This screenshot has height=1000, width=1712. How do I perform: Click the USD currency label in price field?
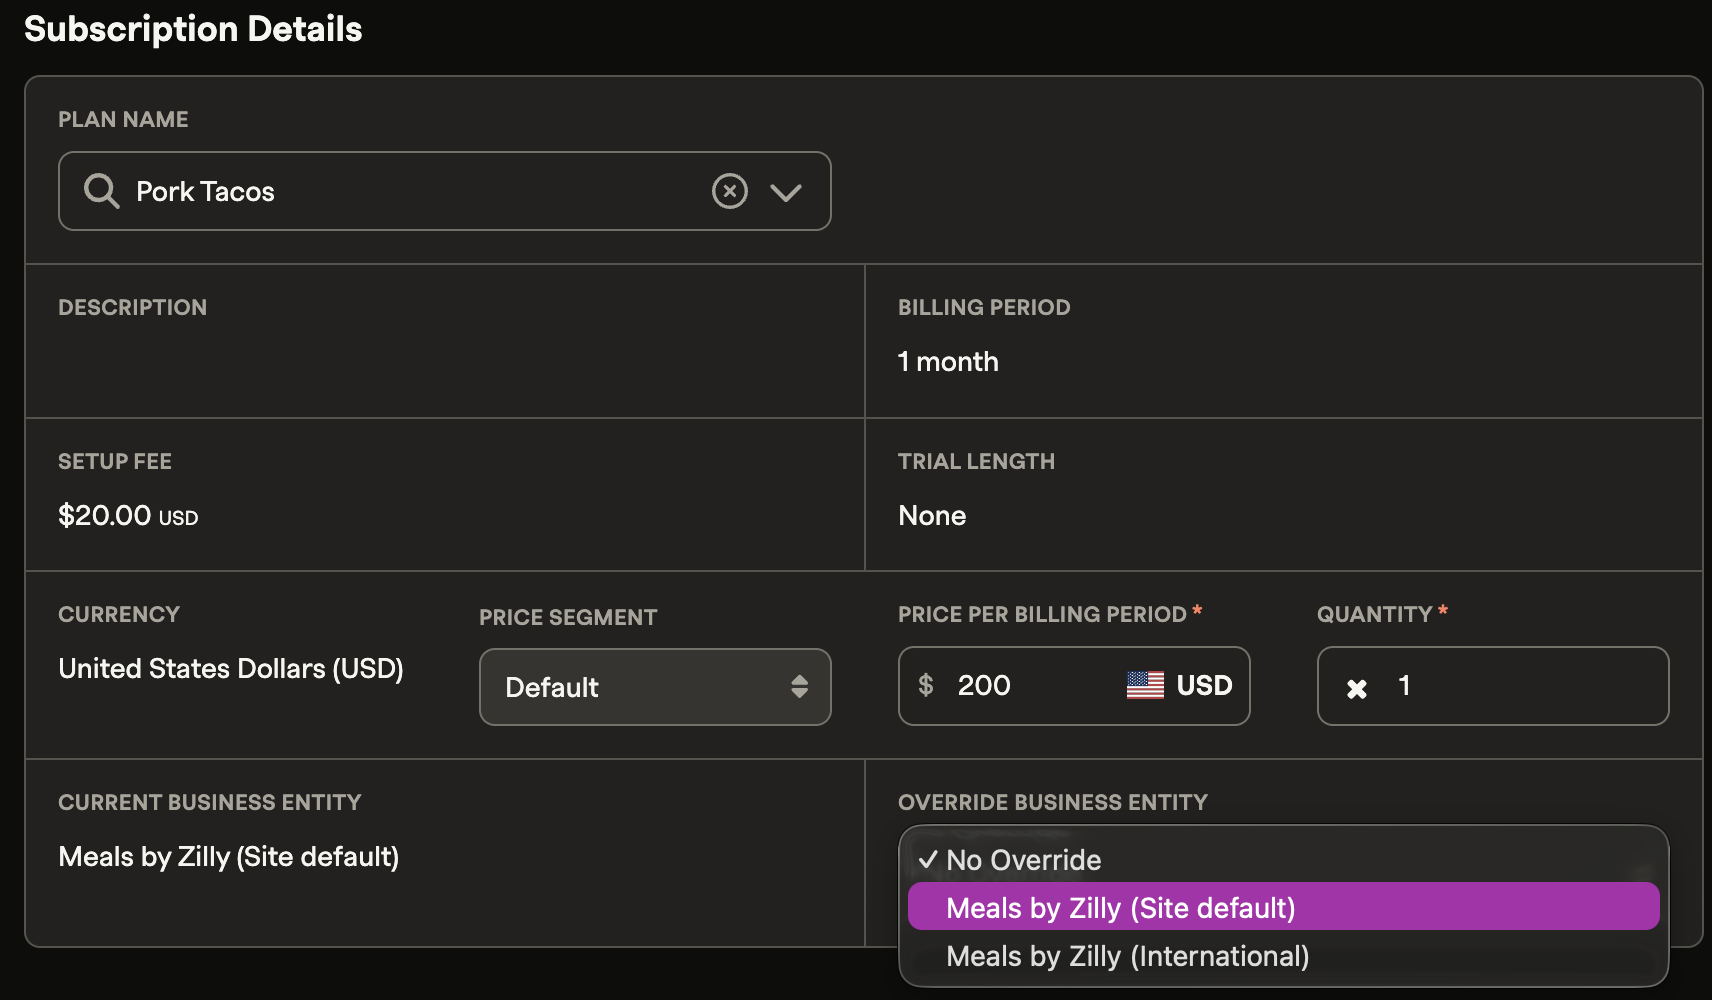pyautogui.click(x=1204, y=685)
